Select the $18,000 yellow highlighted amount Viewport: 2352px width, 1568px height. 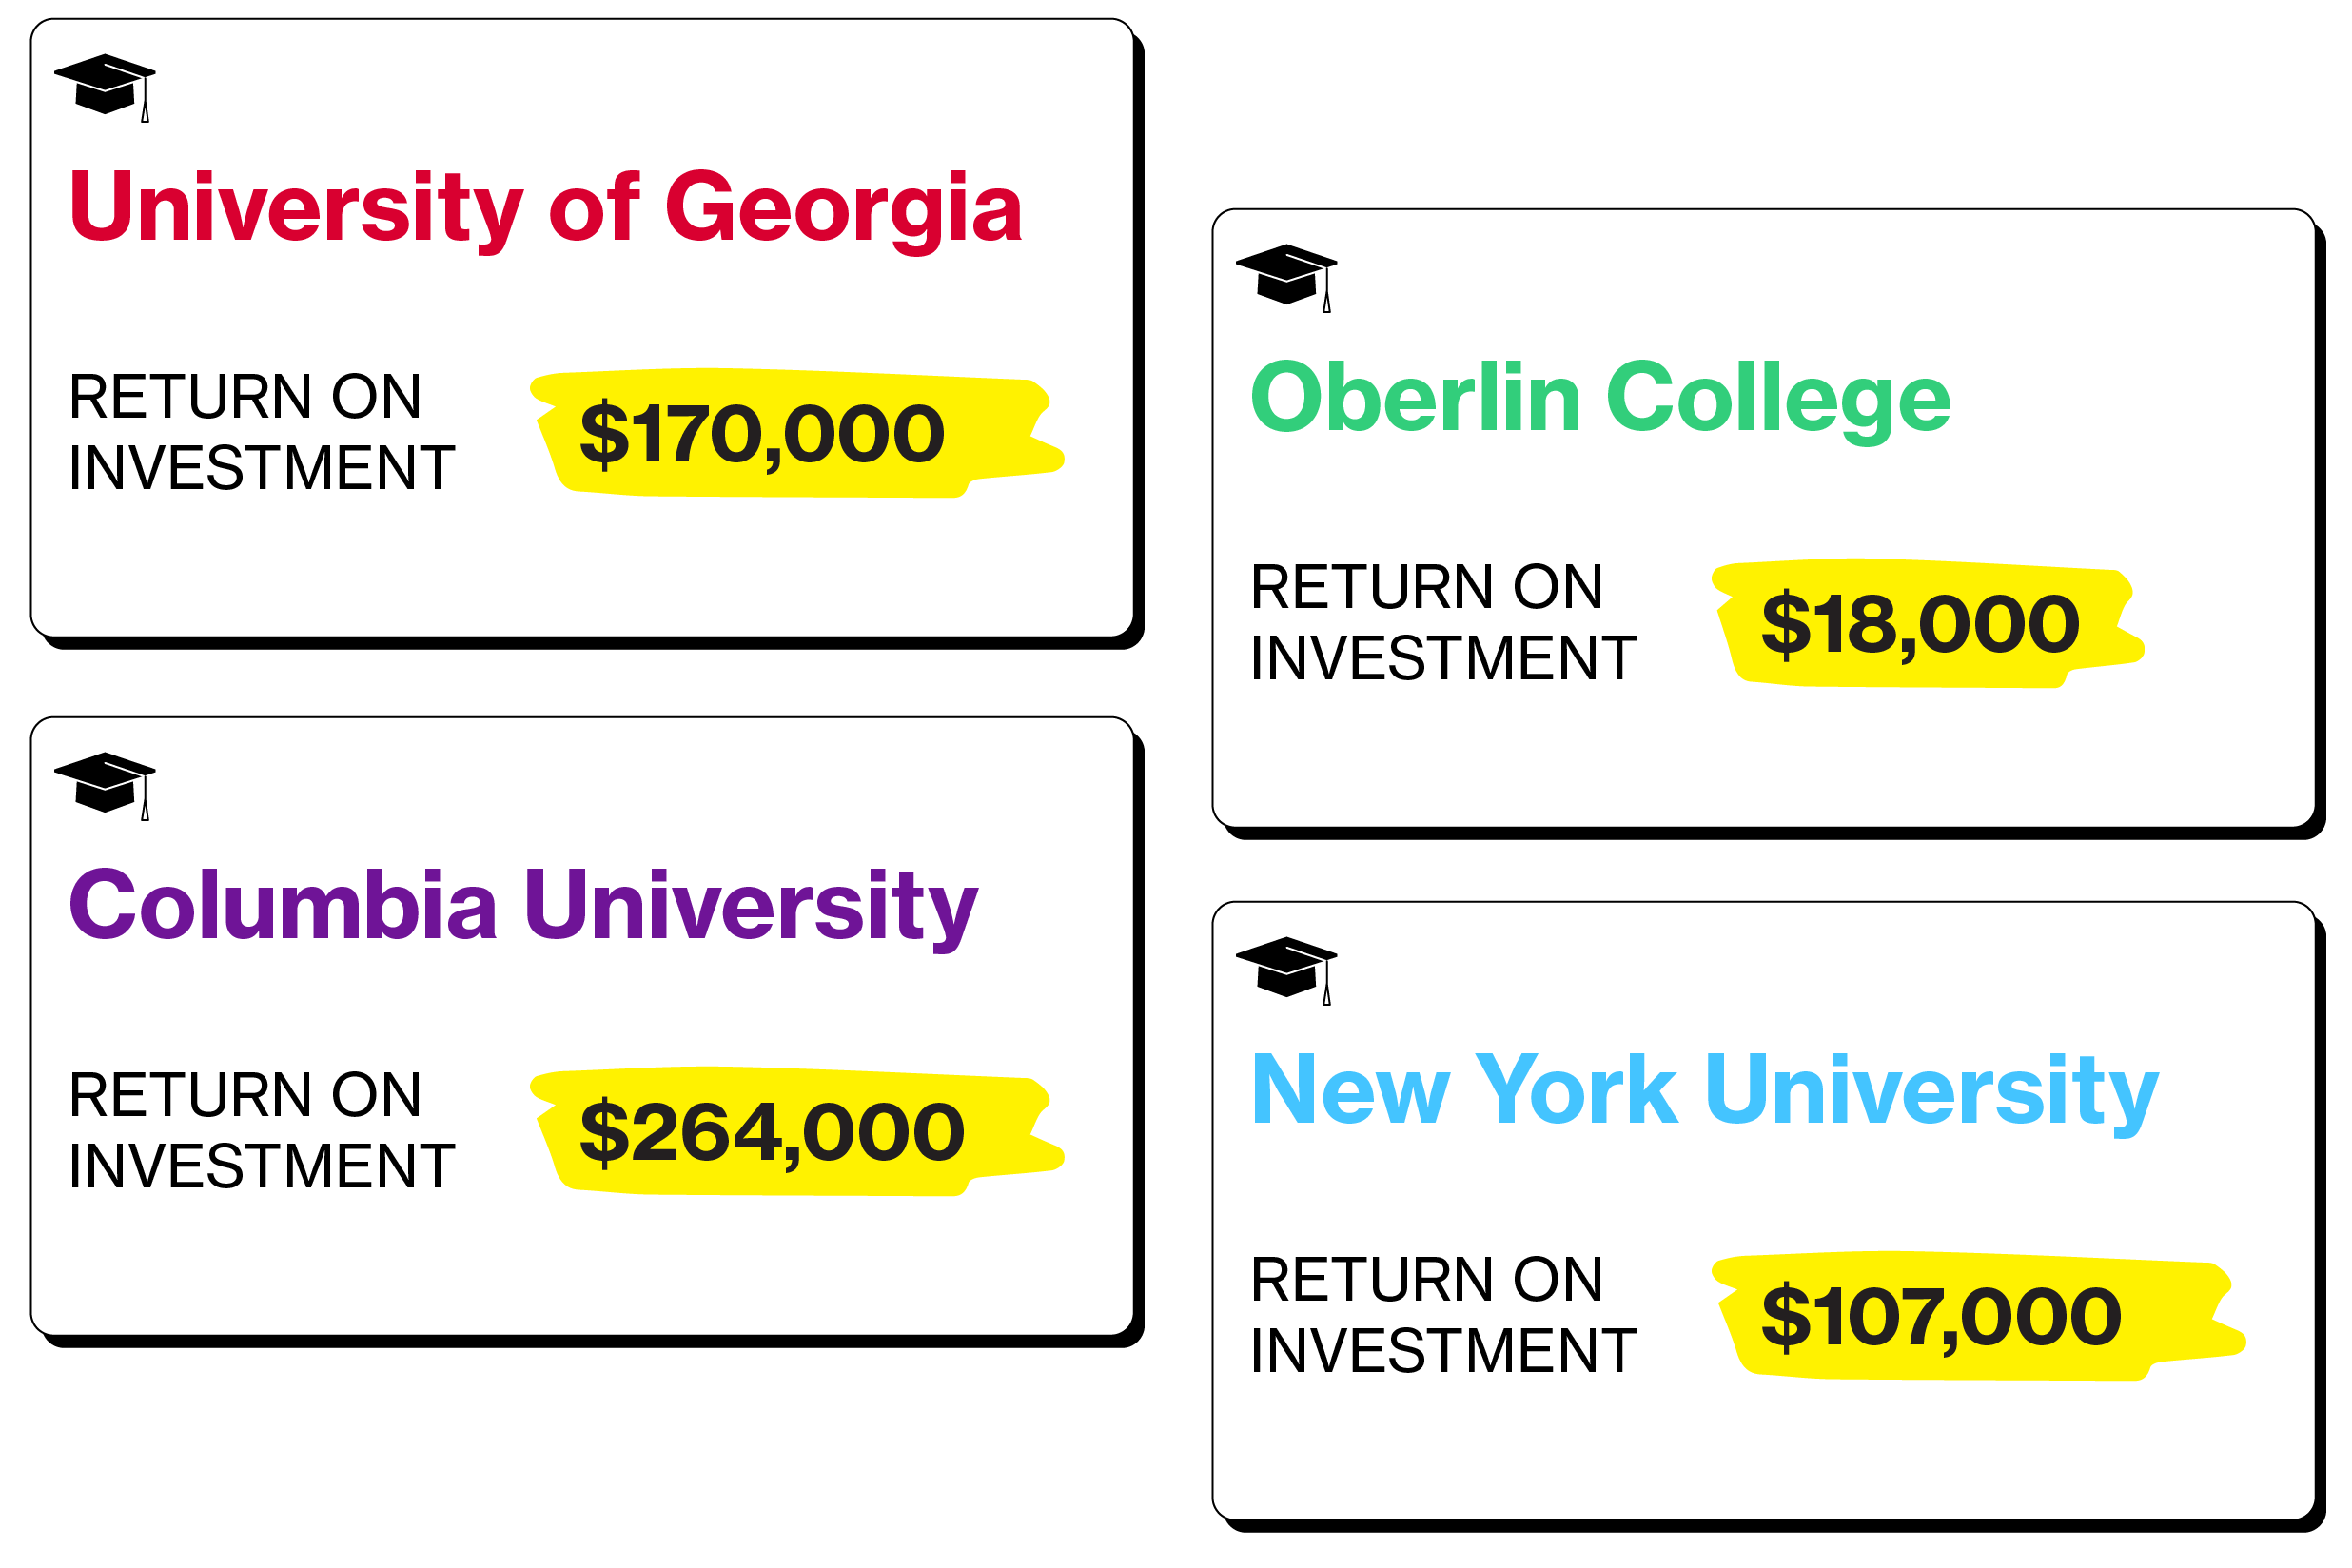pyautogui.click(x=1920, y=625)
